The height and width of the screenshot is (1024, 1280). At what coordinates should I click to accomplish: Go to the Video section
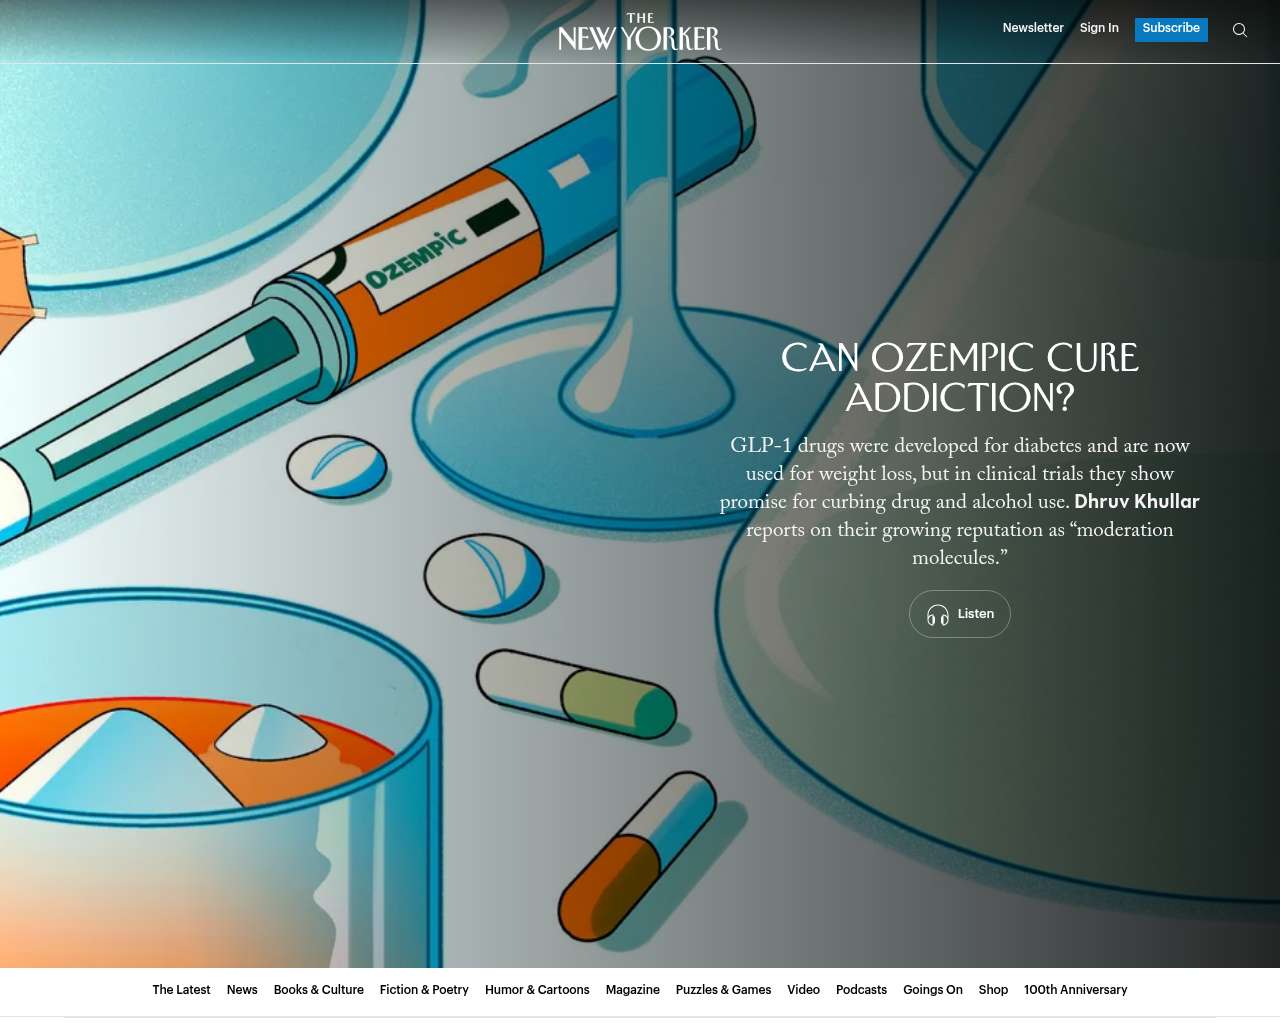coord(803,990)
